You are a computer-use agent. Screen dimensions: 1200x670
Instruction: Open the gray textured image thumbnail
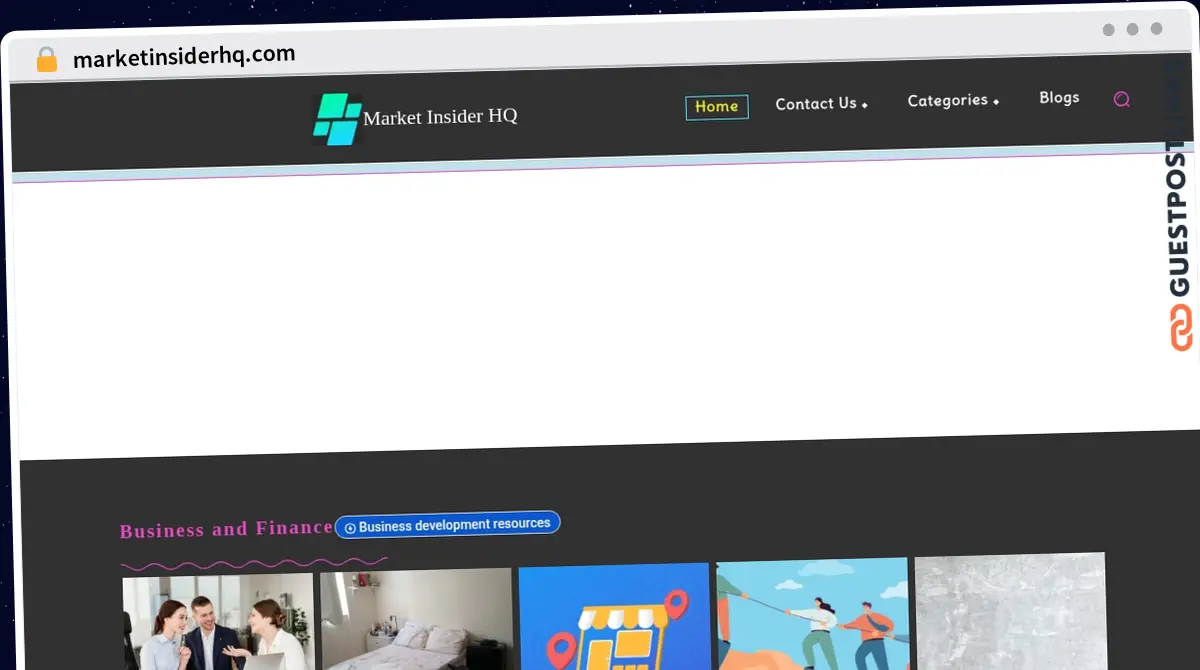click(1010, 610)
